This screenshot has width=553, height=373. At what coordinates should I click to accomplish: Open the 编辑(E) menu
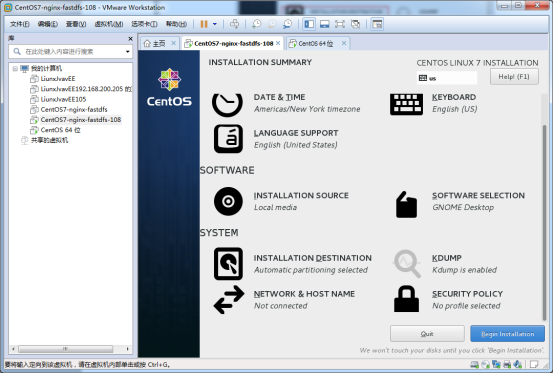pyautogui.click(x=48, y=24)
